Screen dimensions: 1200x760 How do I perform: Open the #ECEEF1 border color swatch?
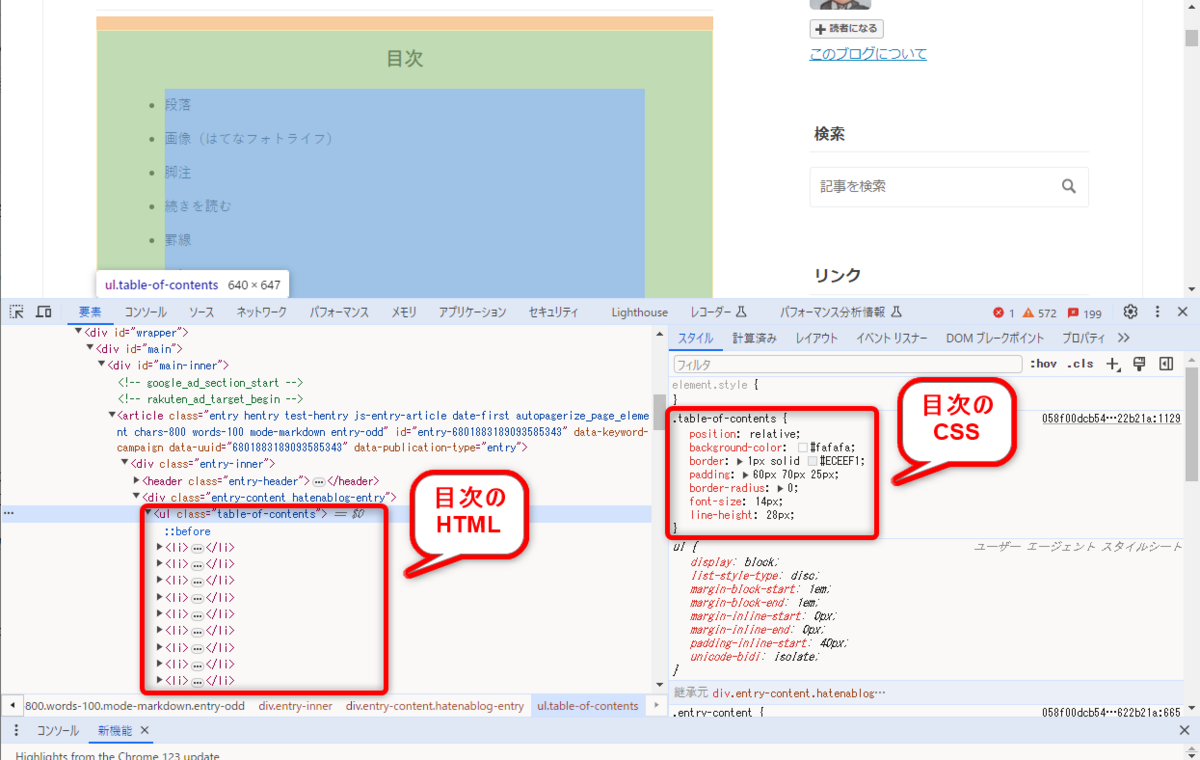click(813, 461)
